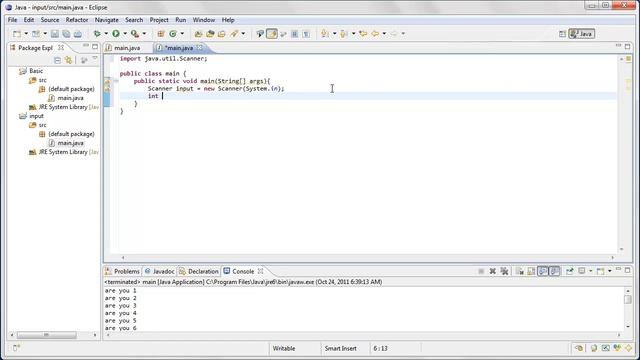Image resolution: width=640 pixels, height=360 pixels.
Task: Click the Search flashlight toolbar icon
Action: point(234,34)
